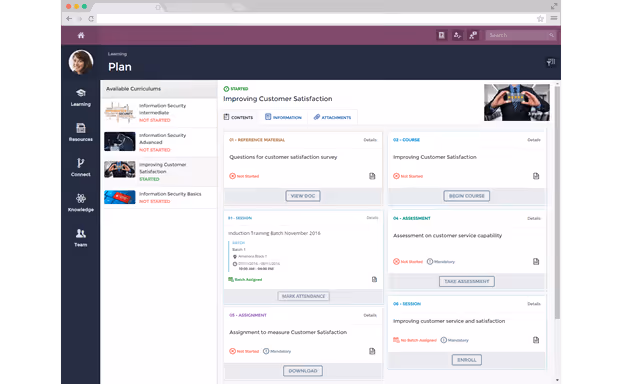Click the DOWNLOAD button

(303, 371)
